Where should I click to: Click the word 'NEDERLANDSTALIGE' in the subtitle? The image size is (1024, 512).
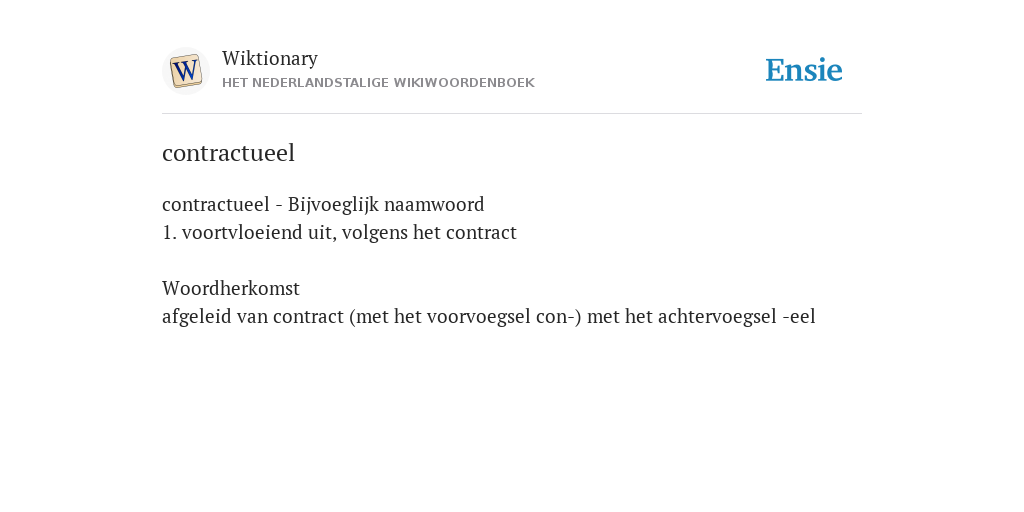tap(320, 83)
